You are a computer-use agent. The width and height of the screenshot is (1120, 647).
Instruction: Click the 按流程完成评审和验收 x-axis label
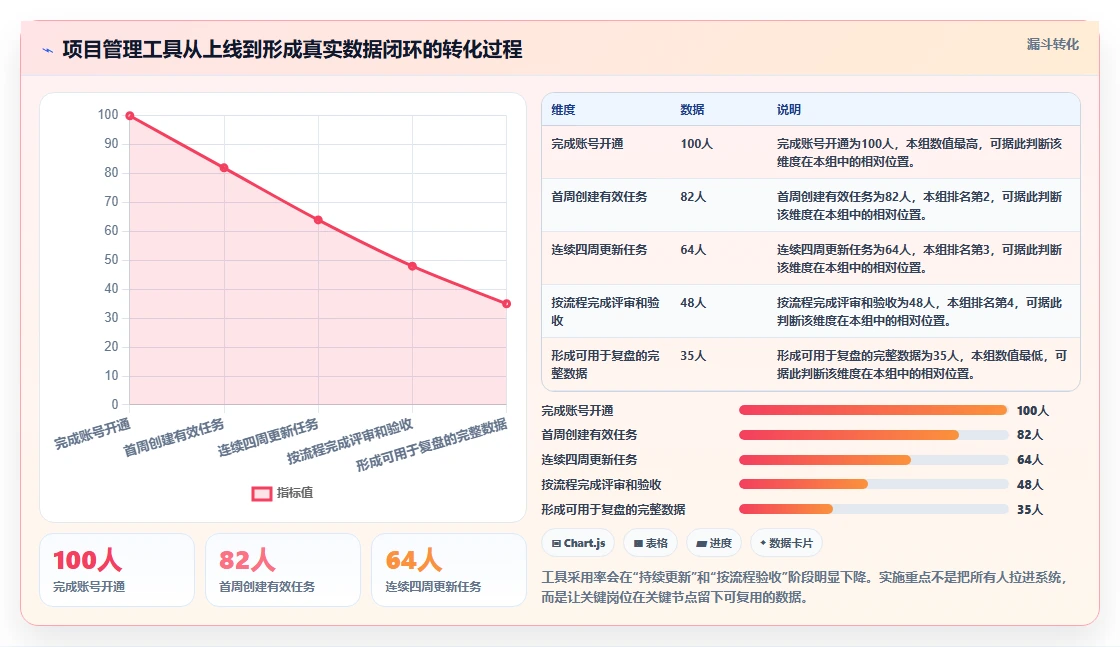click(x=349, y=441)
